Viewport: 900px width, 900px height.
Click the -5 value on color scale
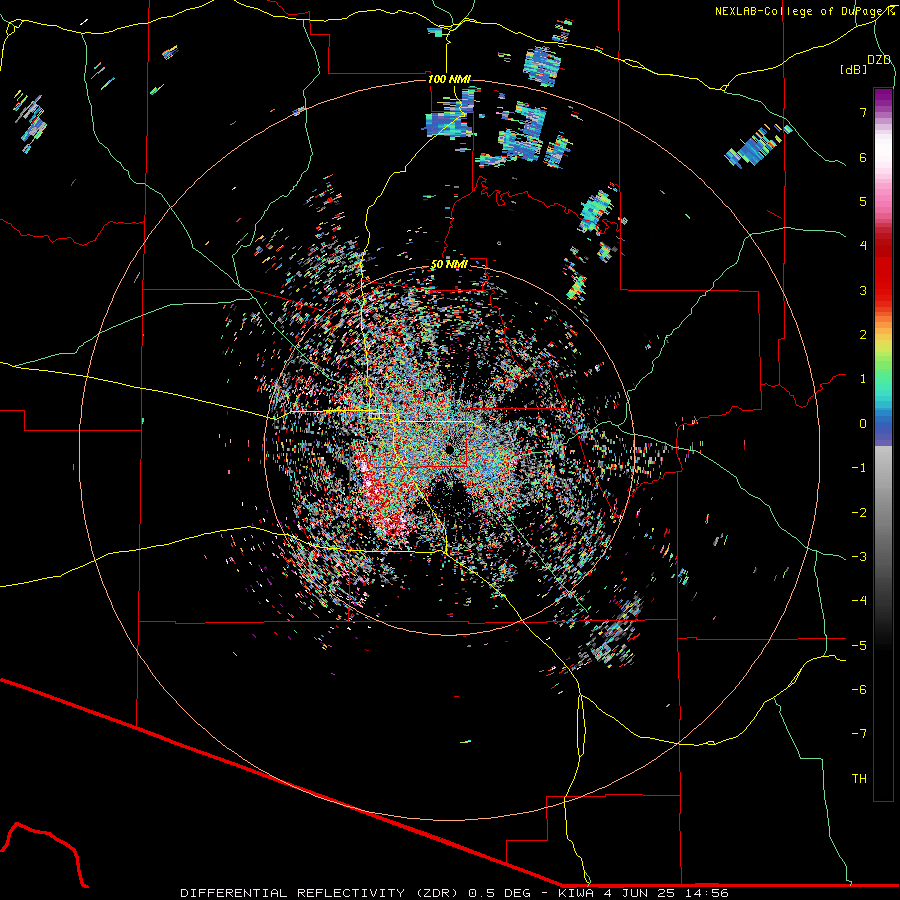(859, 646)
